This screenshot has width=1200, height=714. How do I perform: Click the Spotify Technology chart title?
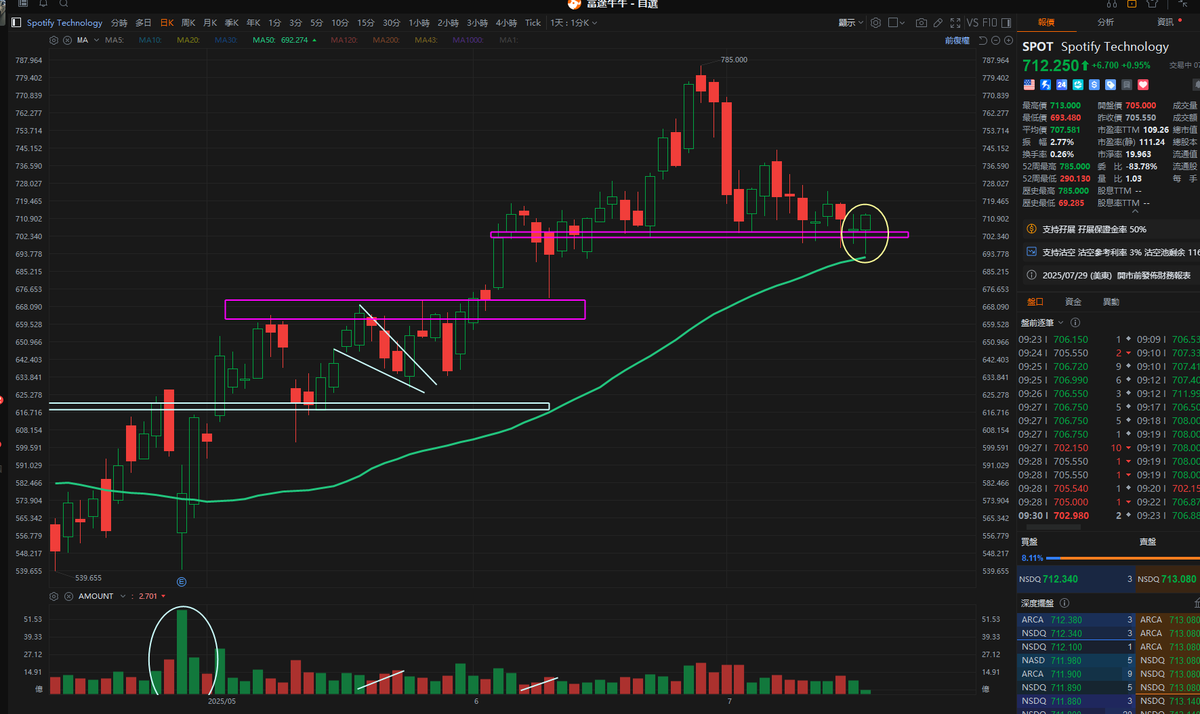64,22
